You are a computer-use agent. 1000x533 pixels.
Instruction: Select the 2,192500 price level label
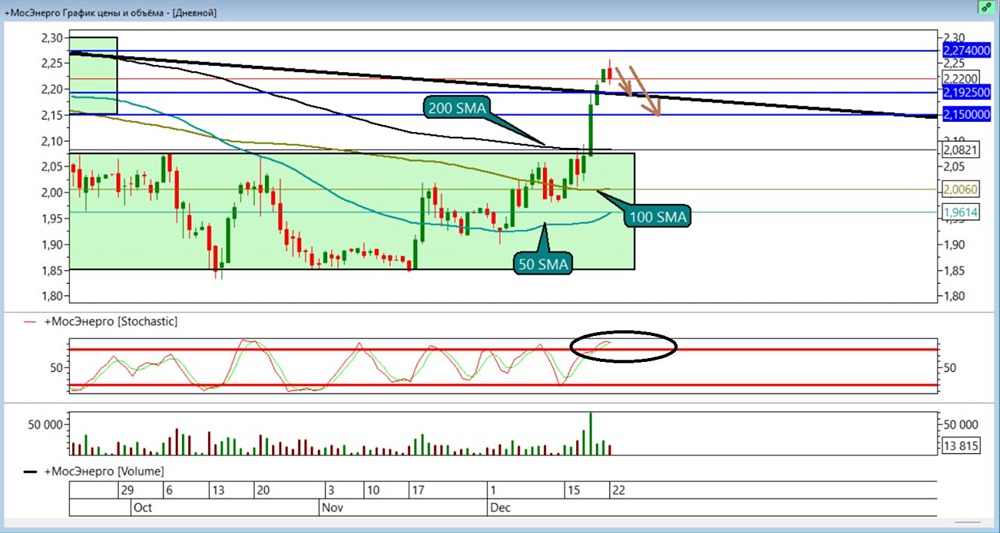pos(966,93)
